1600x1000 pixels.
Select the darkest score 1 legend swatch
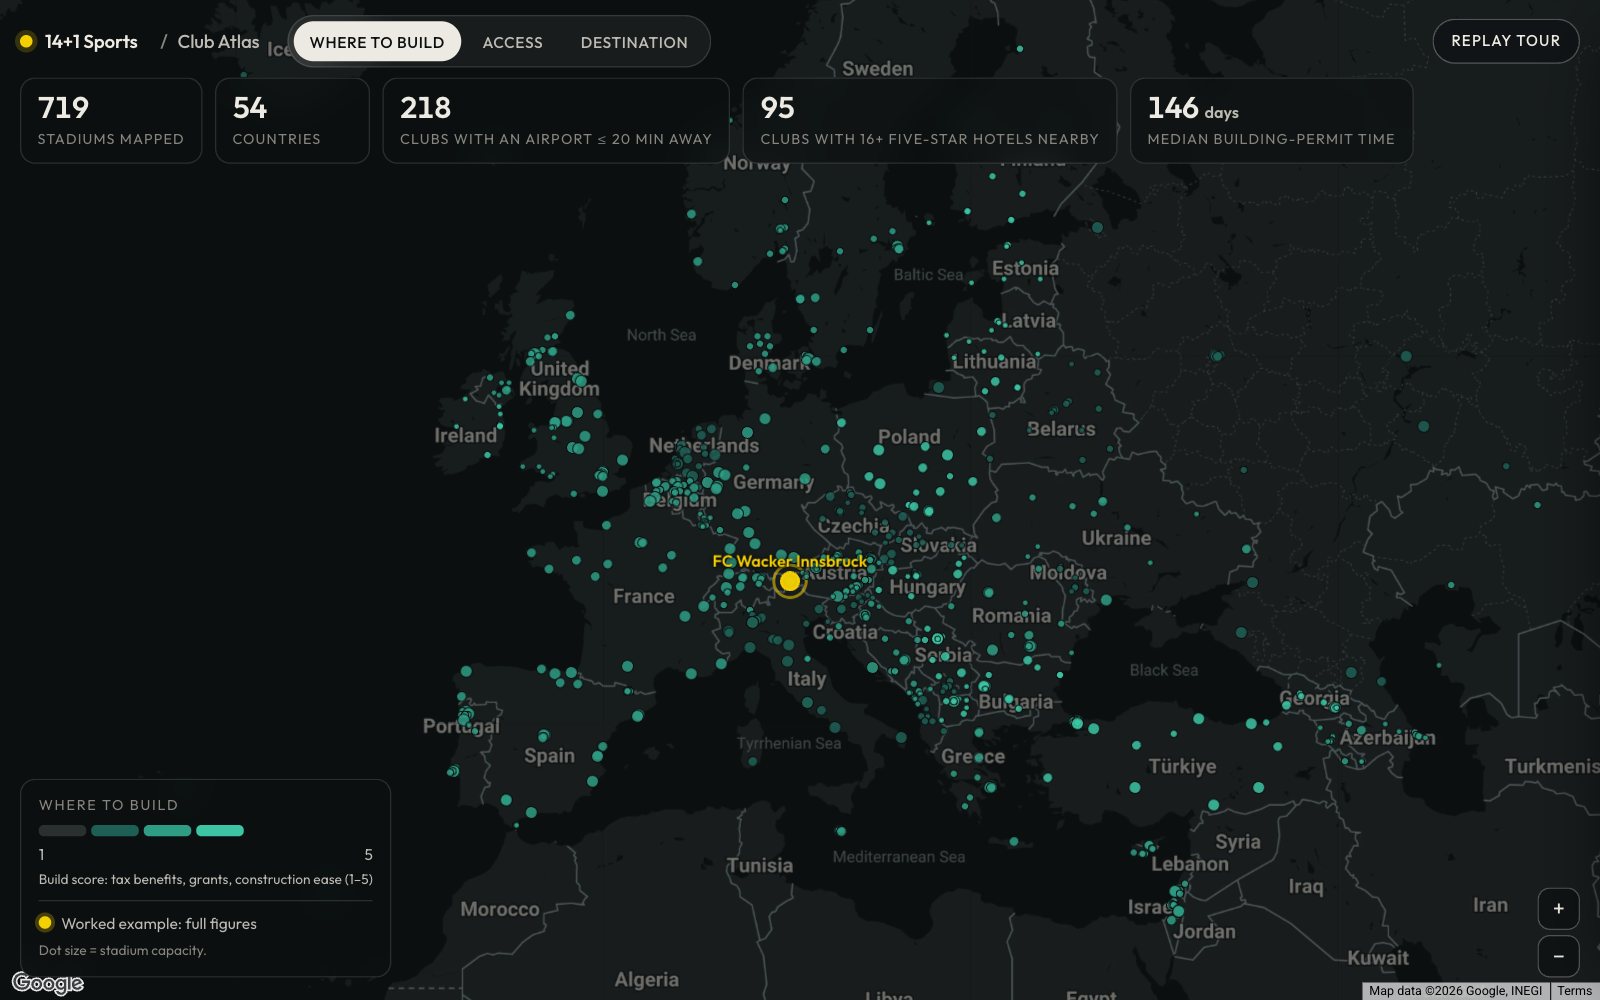click(63, 830)
